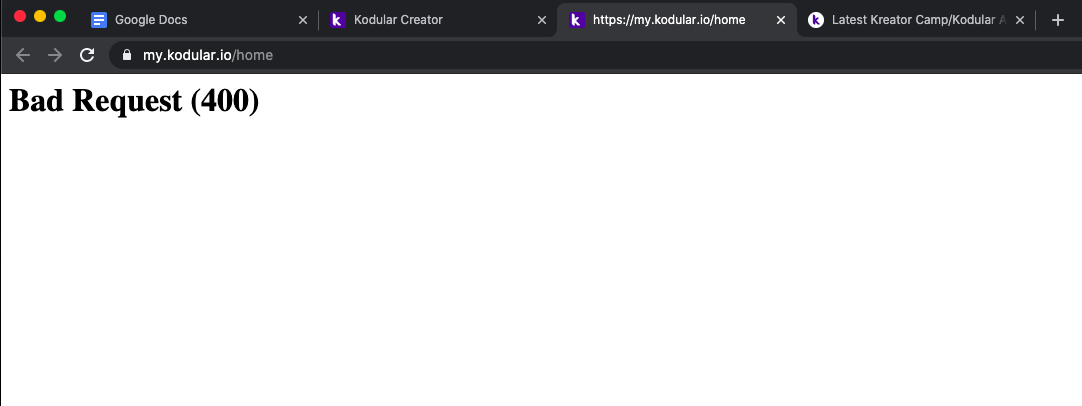Click the yellow minimize window button
Image resolution: width=1082 pixels, height=406 pixels.
coord(40,16)
